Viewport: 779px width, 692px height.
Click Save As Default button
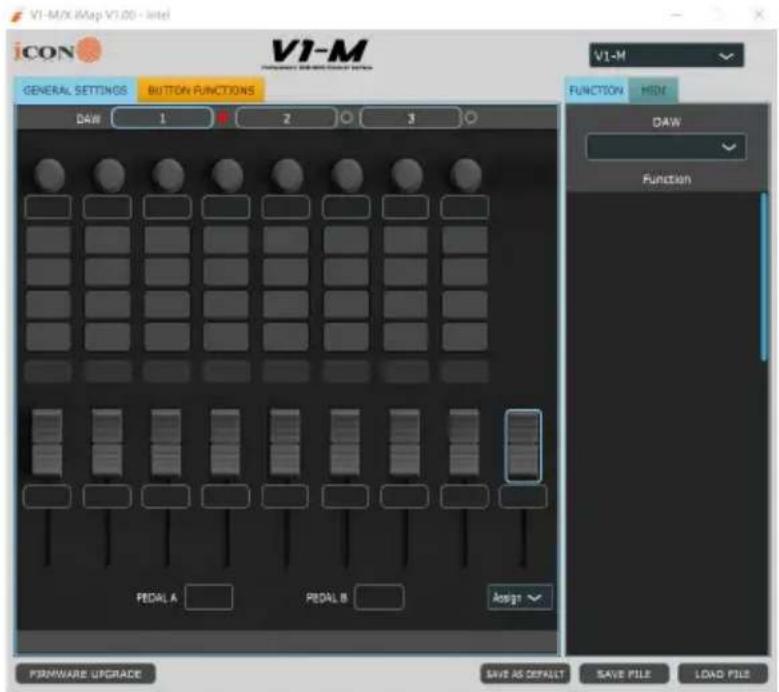click(525, 674)
